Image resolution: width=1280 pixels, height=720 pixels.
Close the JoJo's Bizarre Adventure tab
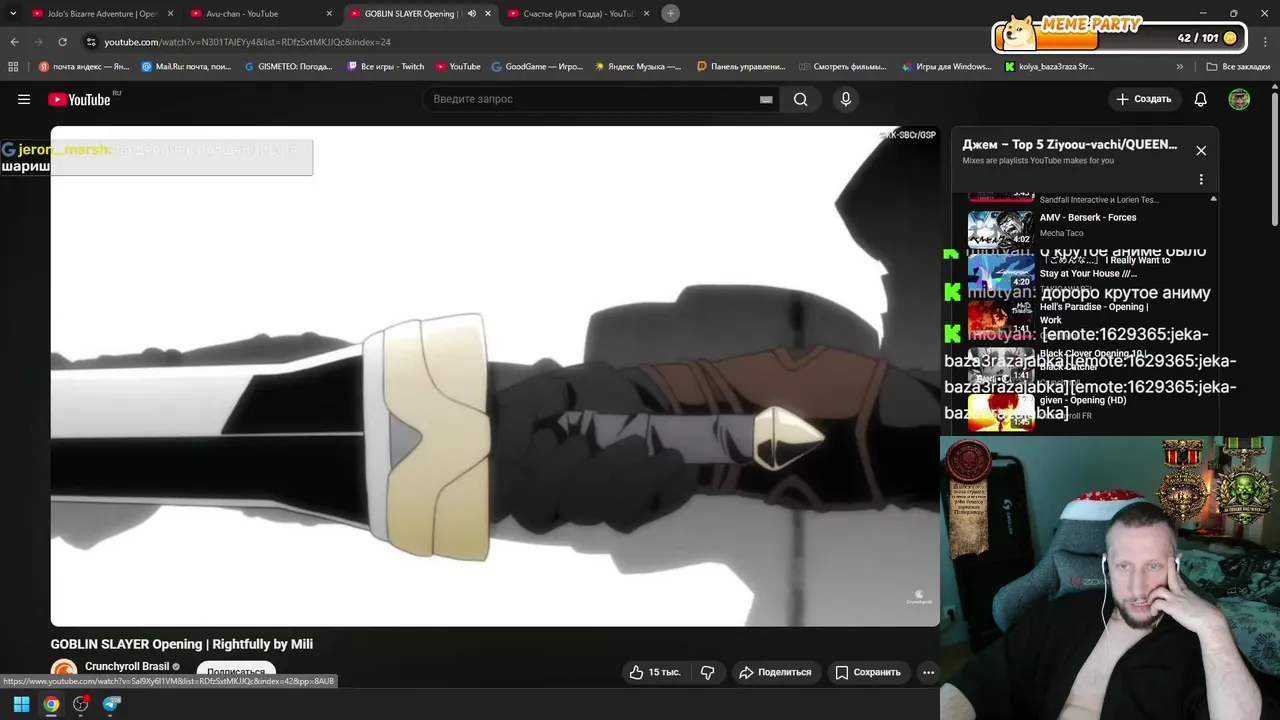(170, 14)
